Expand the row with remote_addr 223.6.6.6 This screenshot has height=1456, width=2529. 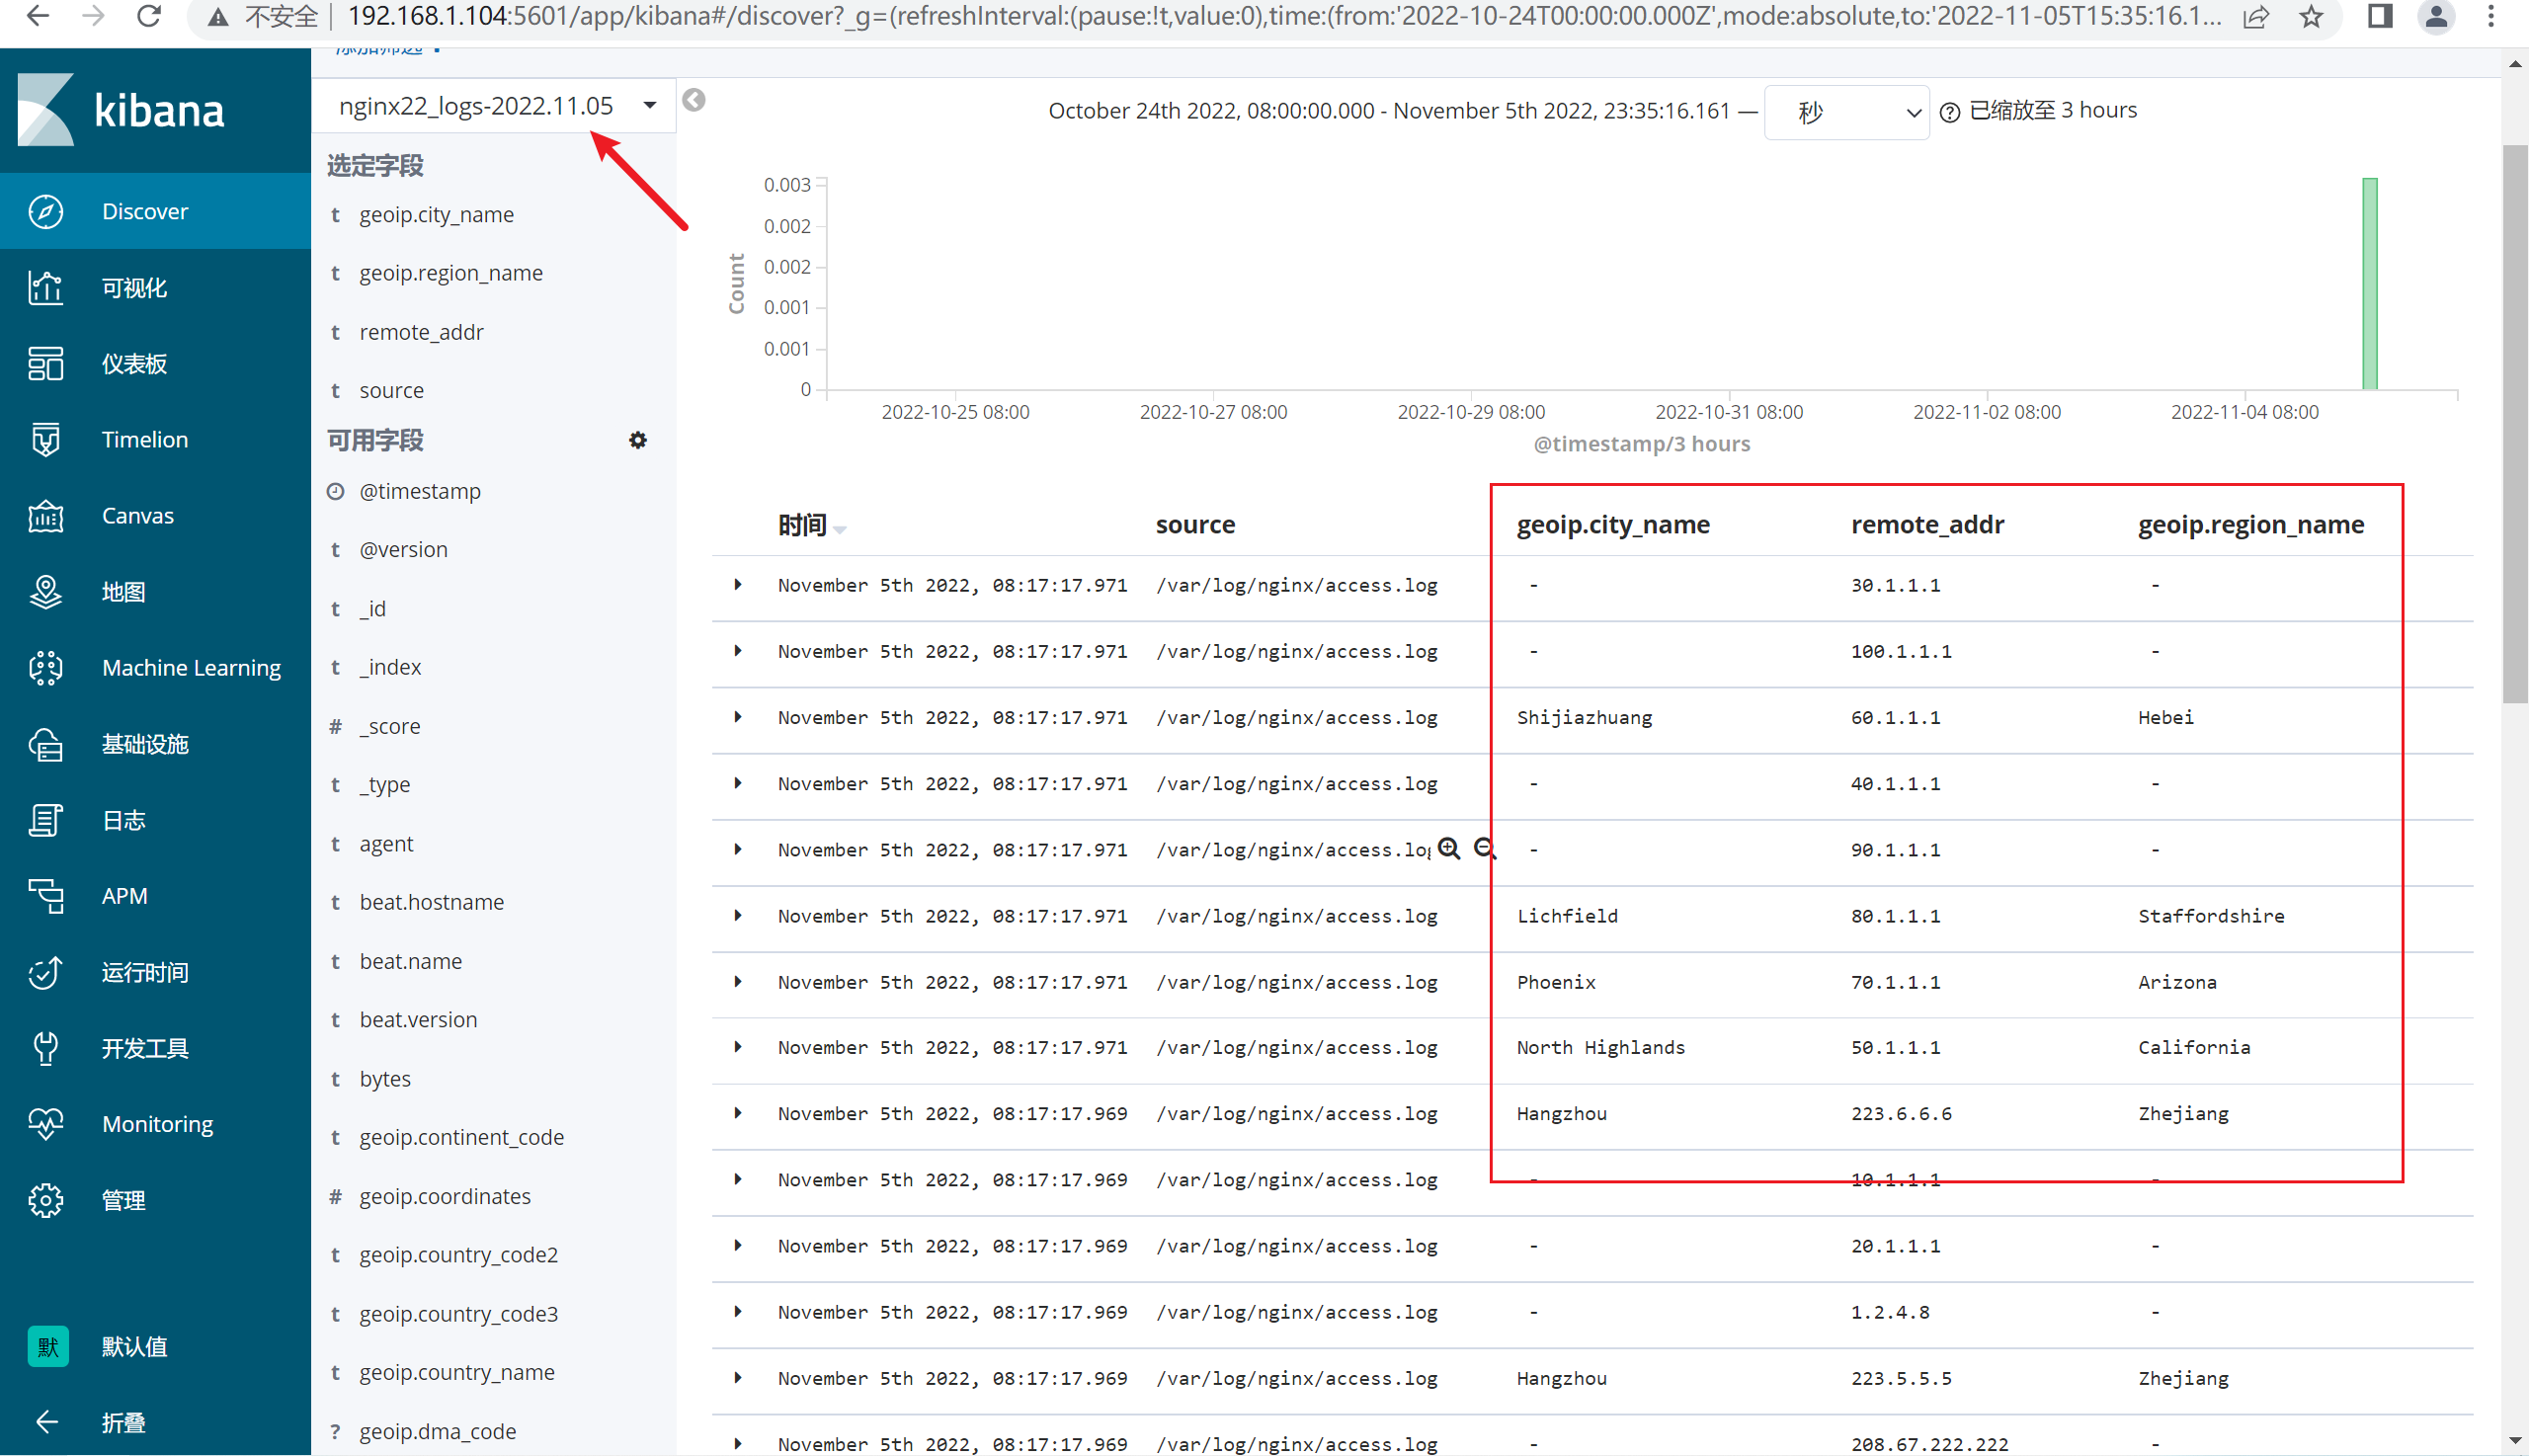(x=738, y=1113)
